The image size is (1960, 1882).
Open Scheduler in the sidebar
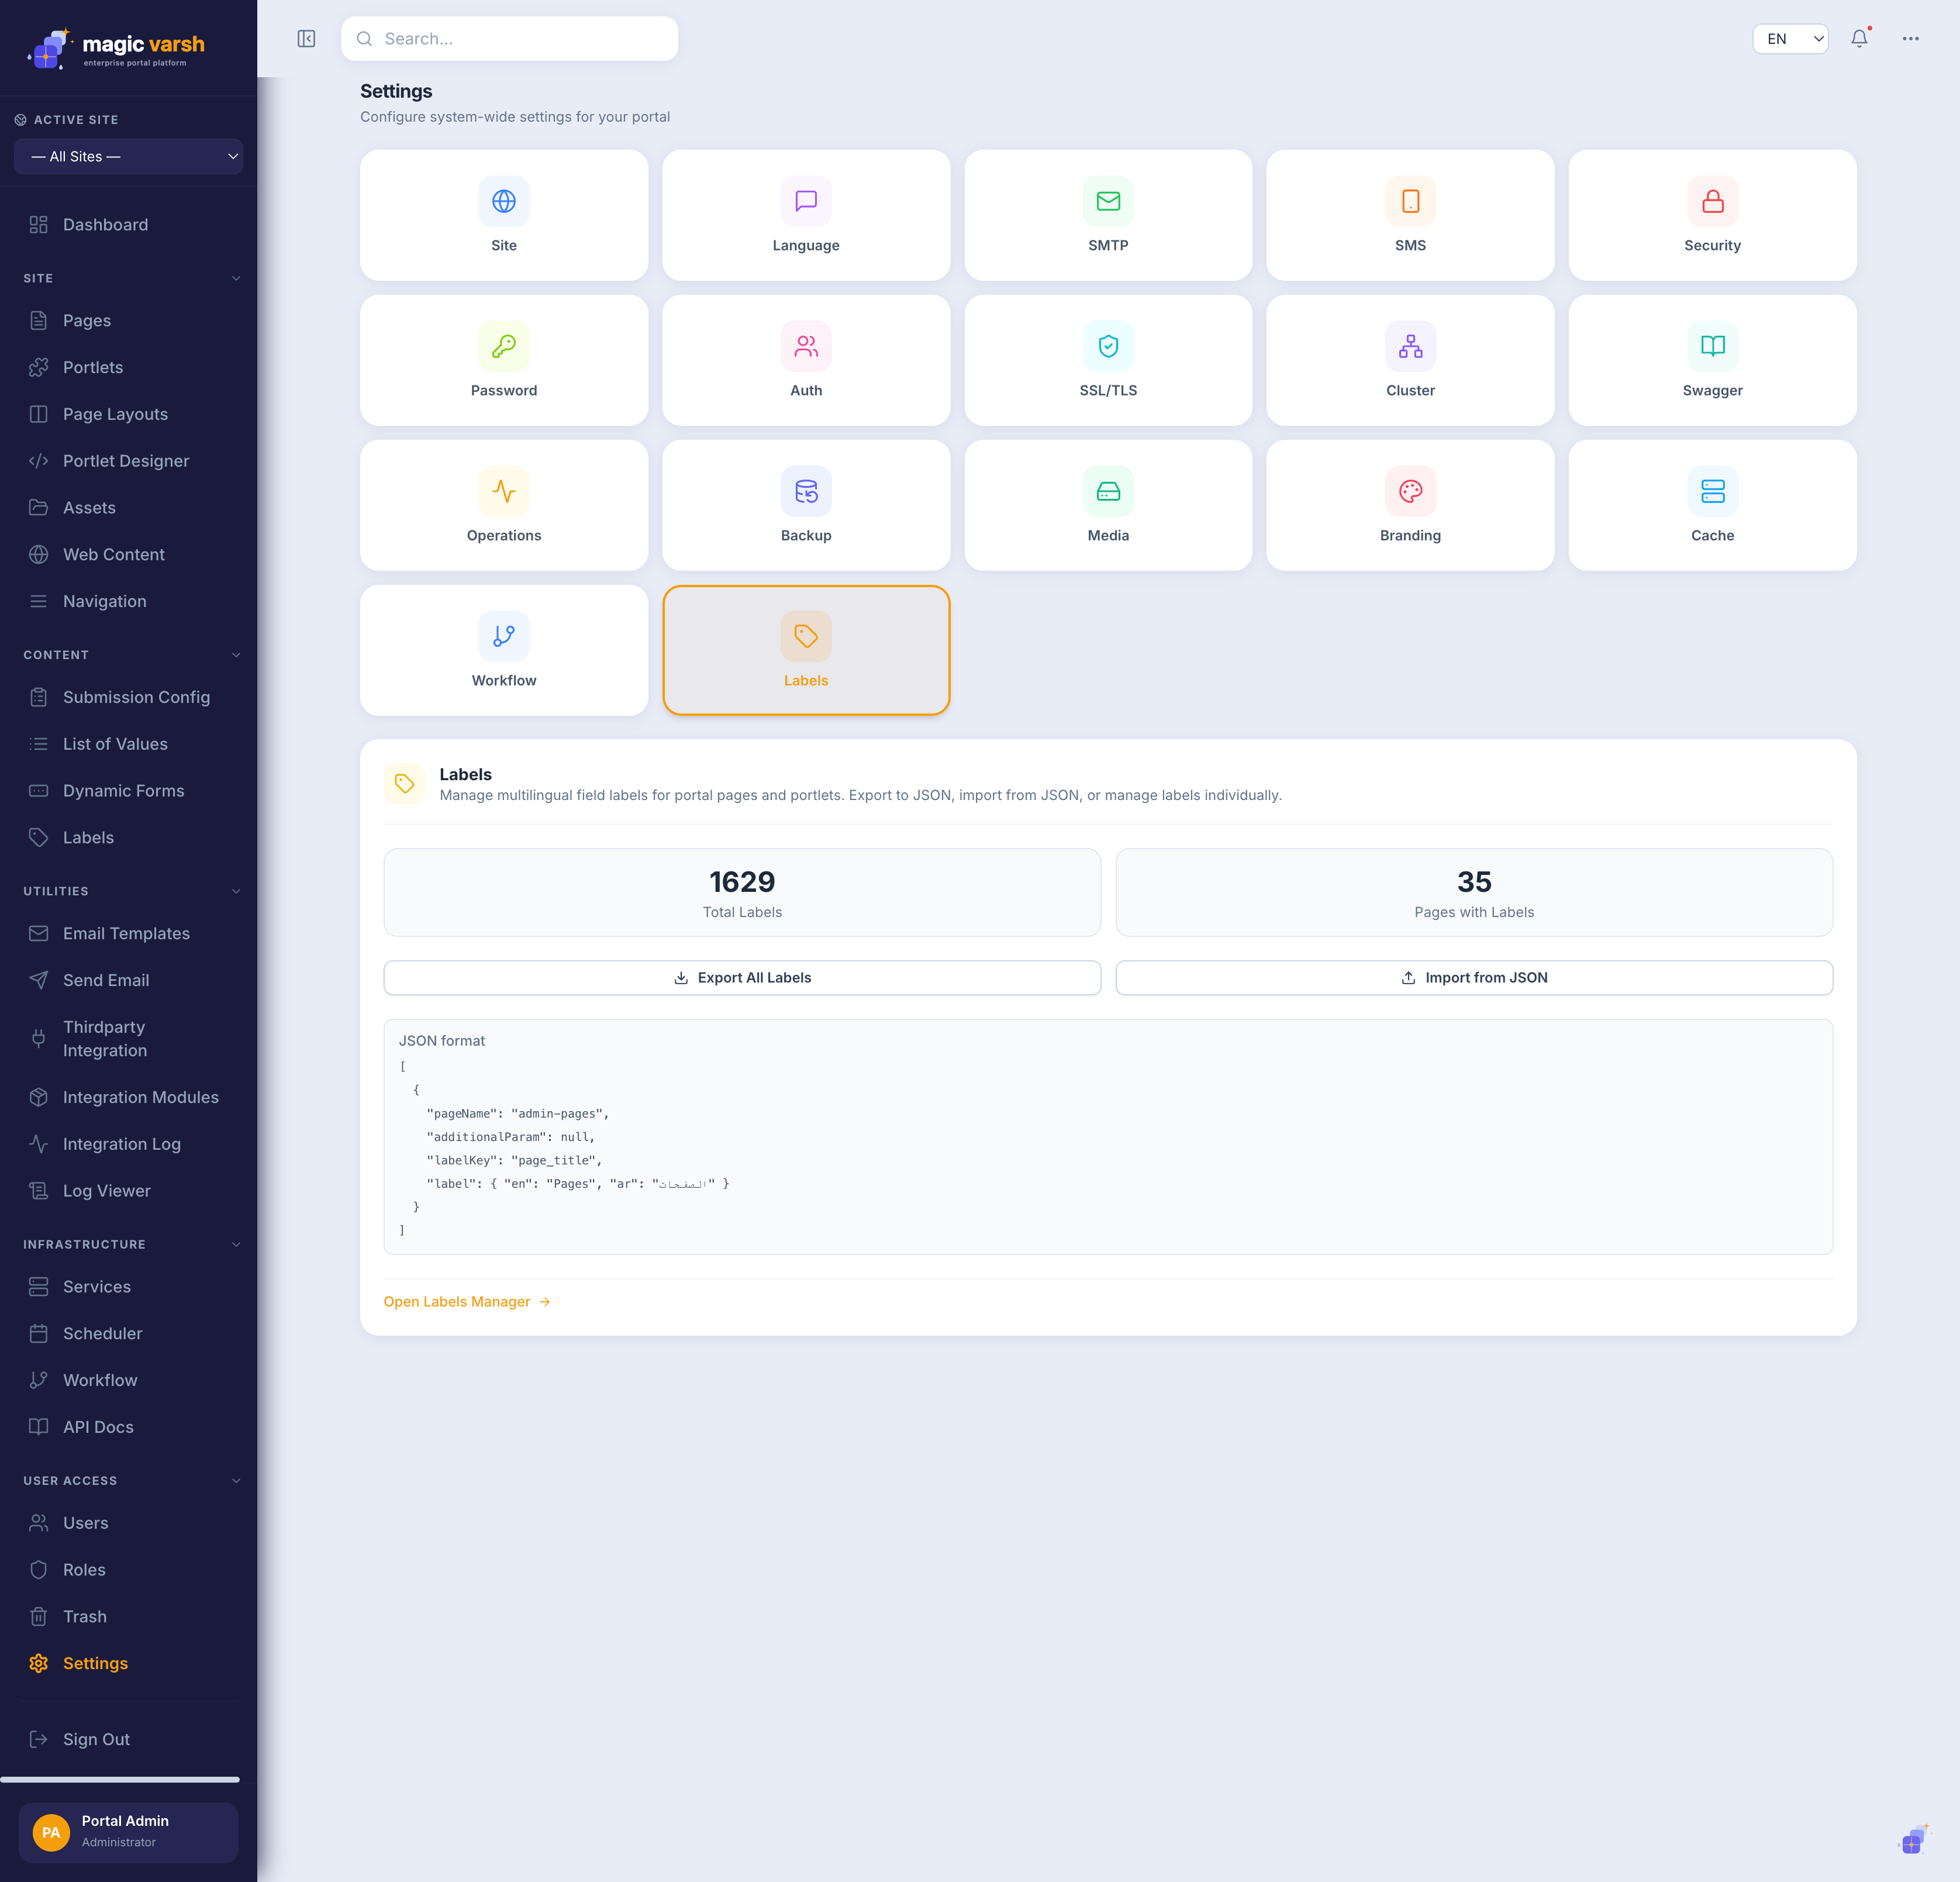tap(128, 1333)
